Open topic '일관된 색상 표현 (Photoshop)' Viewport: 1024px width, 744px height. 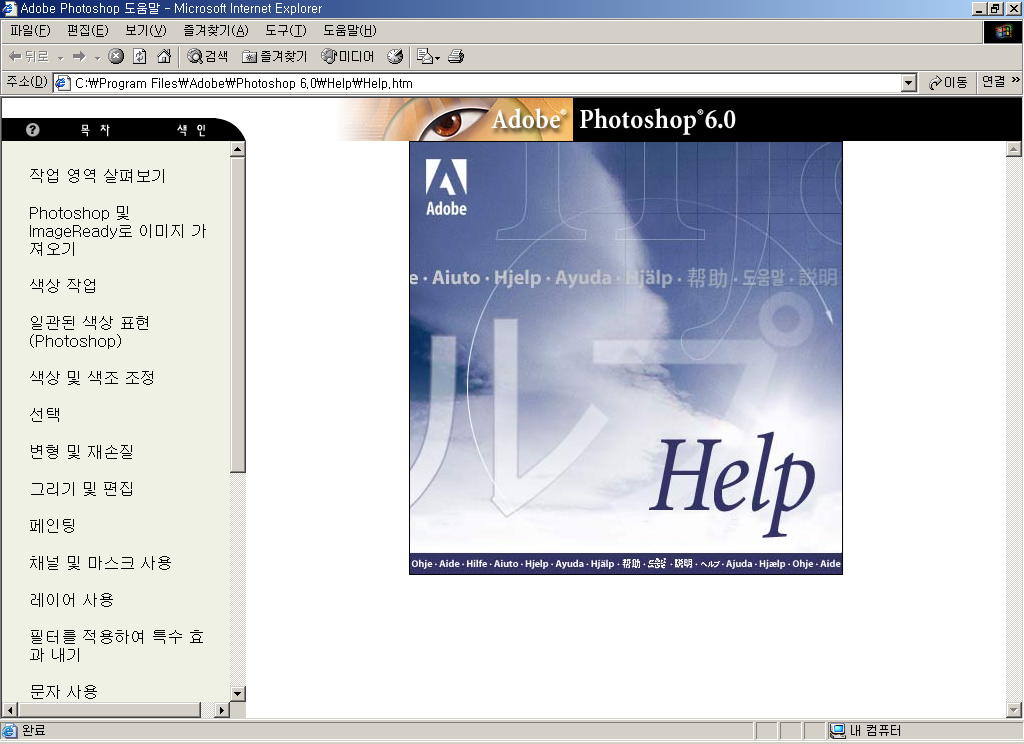(89, 332)
